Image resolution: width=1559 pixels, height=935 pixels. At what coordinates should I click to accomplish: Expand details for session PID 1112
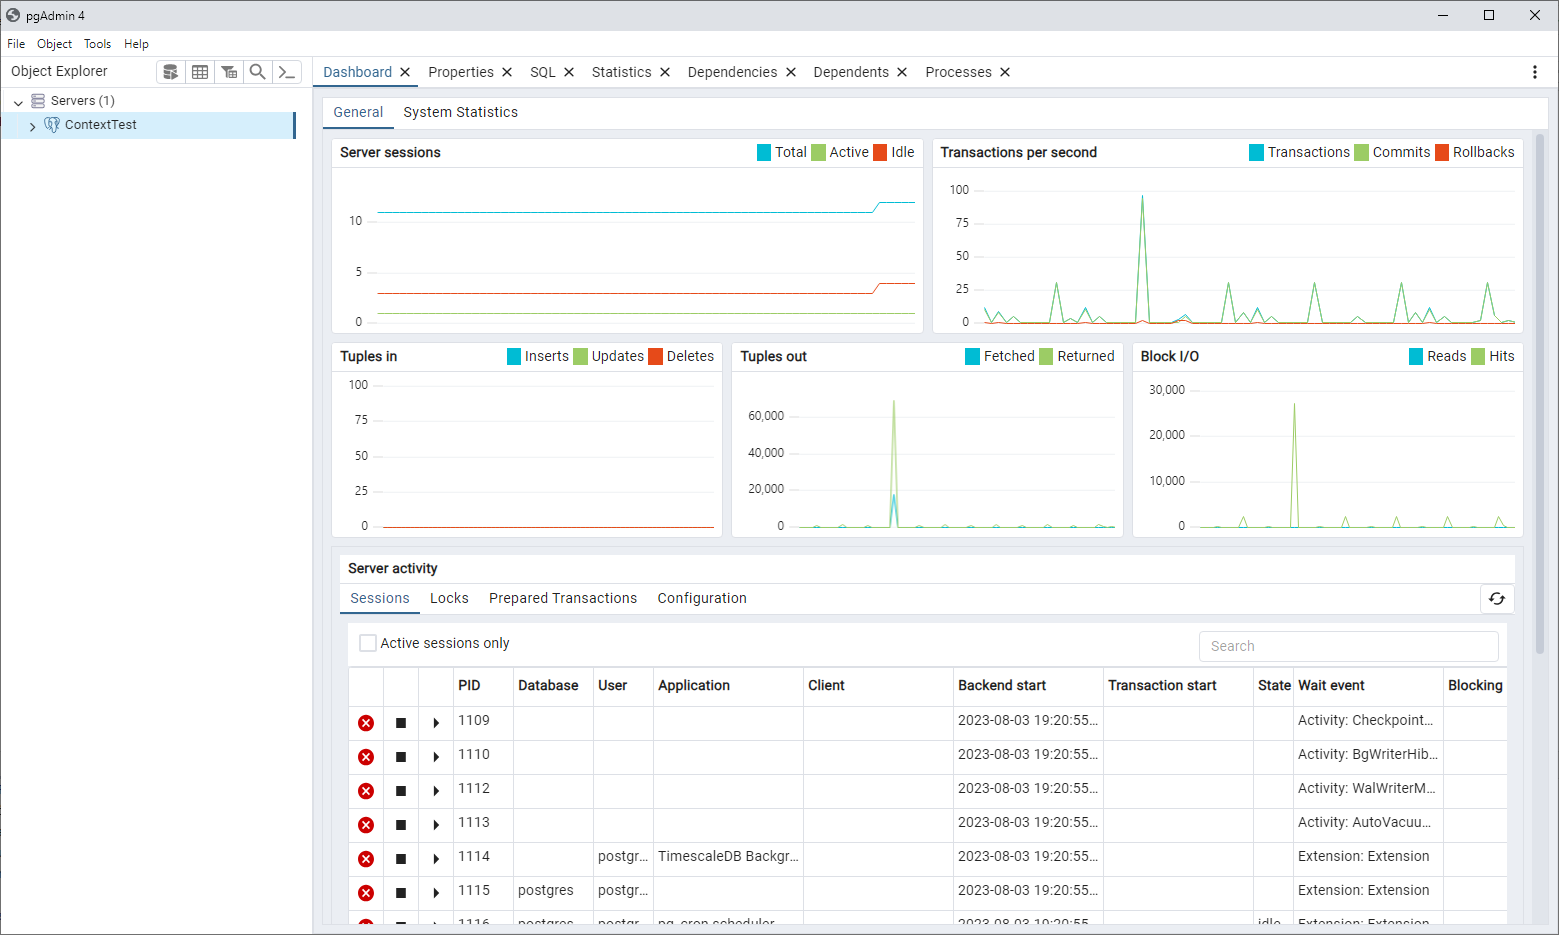(x=436, y=791)
